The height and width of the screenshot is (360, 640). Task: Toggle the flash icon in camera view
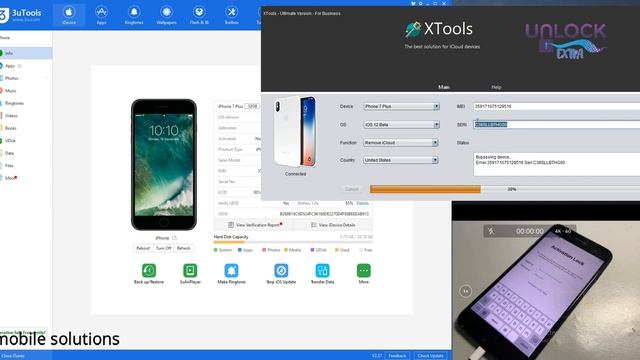coord(491,231)
